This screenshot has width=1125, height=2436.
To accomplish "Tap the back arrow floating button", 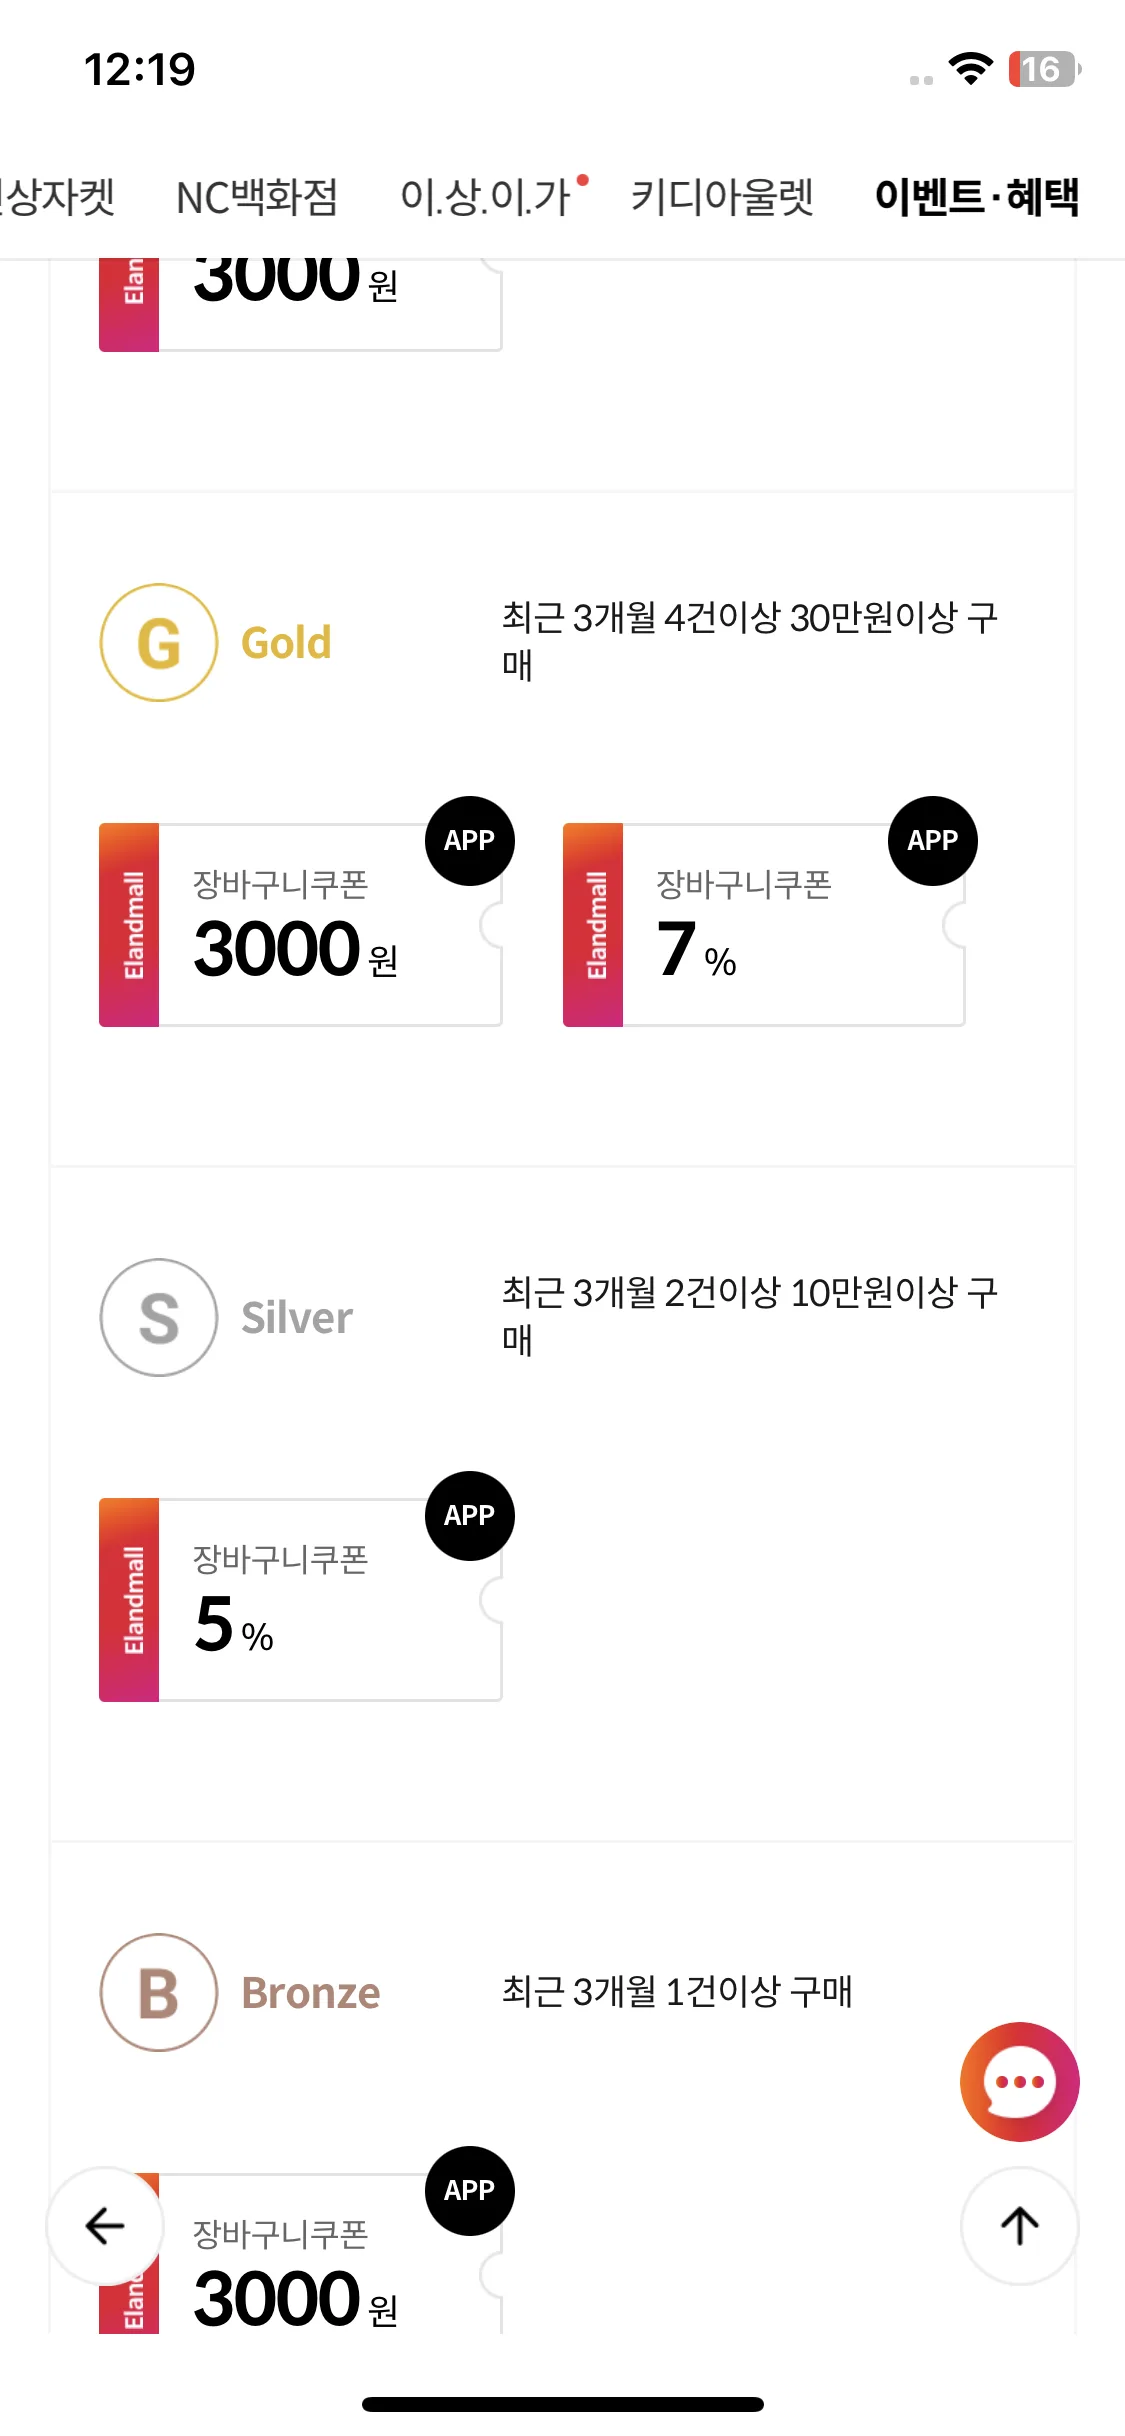I will click(105, 2225).
